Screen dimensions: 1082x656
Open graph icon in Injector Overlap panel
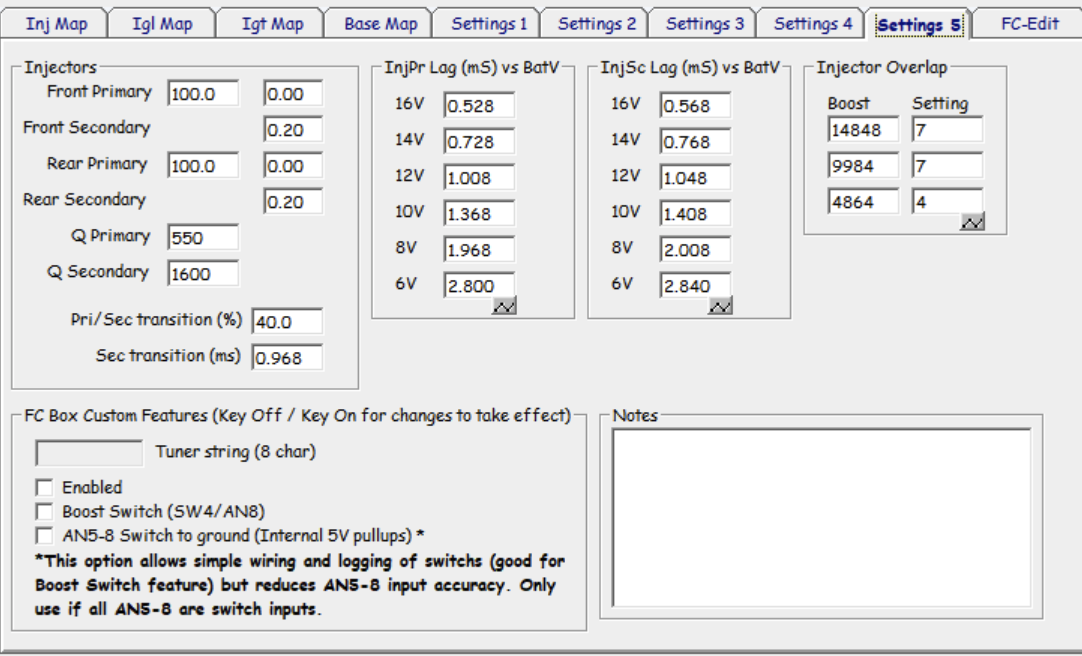click(972, 222)
